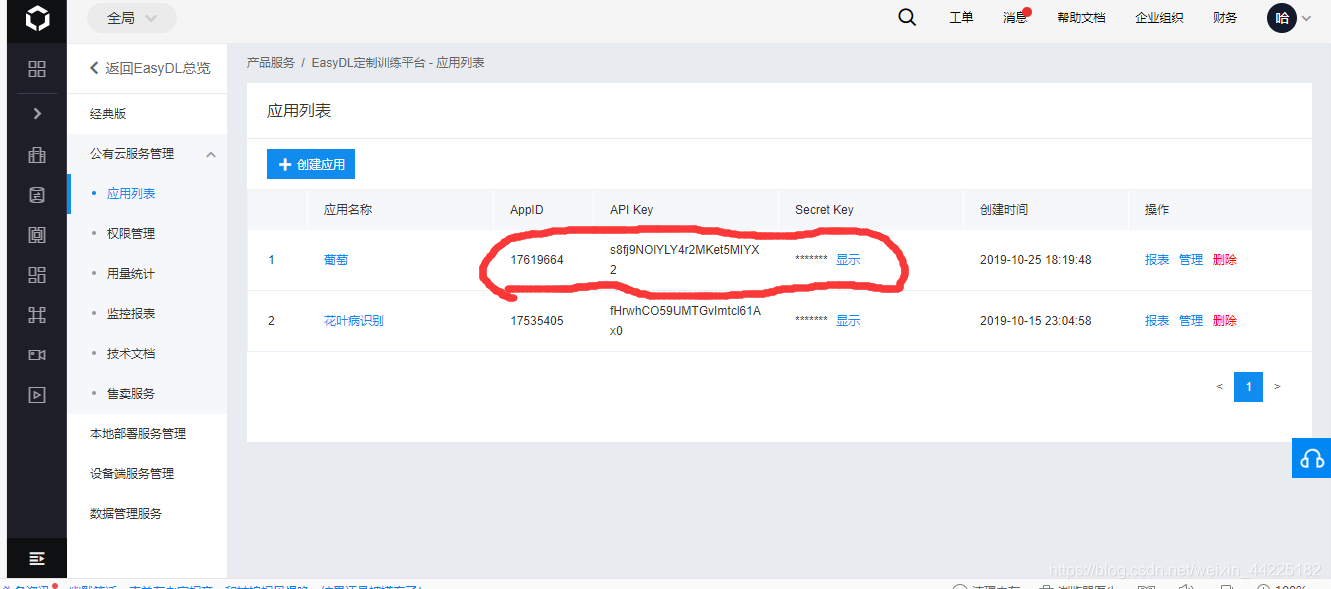Click AppID value 17619664
The image size is (1331, 589).
click(x=537, y=260)
